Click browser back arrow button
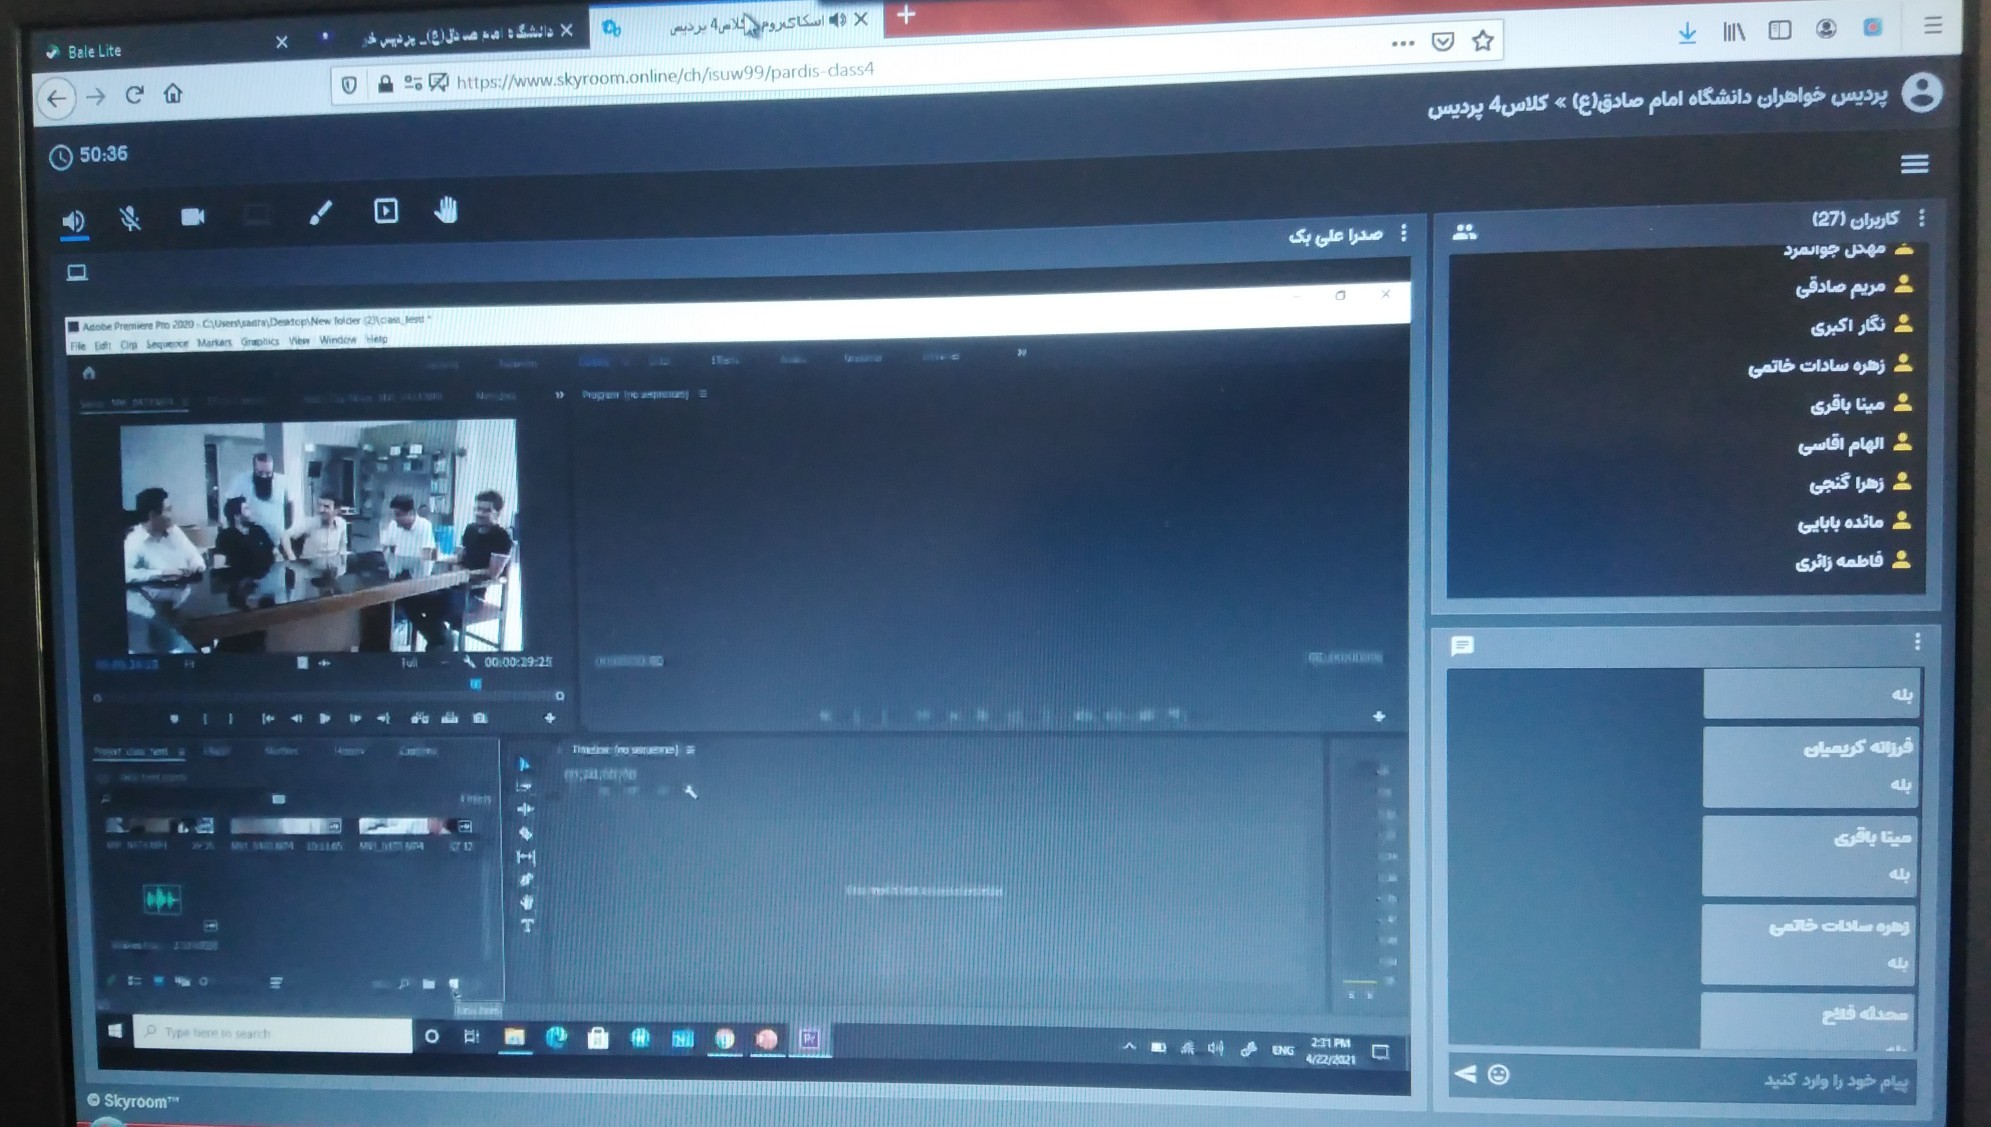Screen dimensions: 1991x1127 56,98
